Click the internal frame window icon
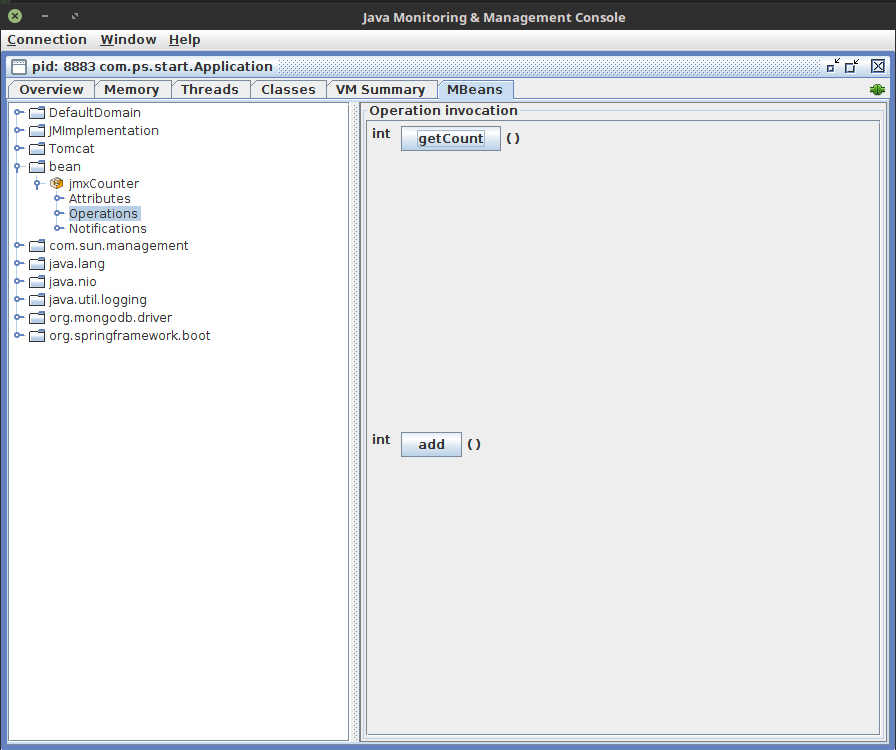The height and width of the screenshot is (750, 896). pos(19,67)
